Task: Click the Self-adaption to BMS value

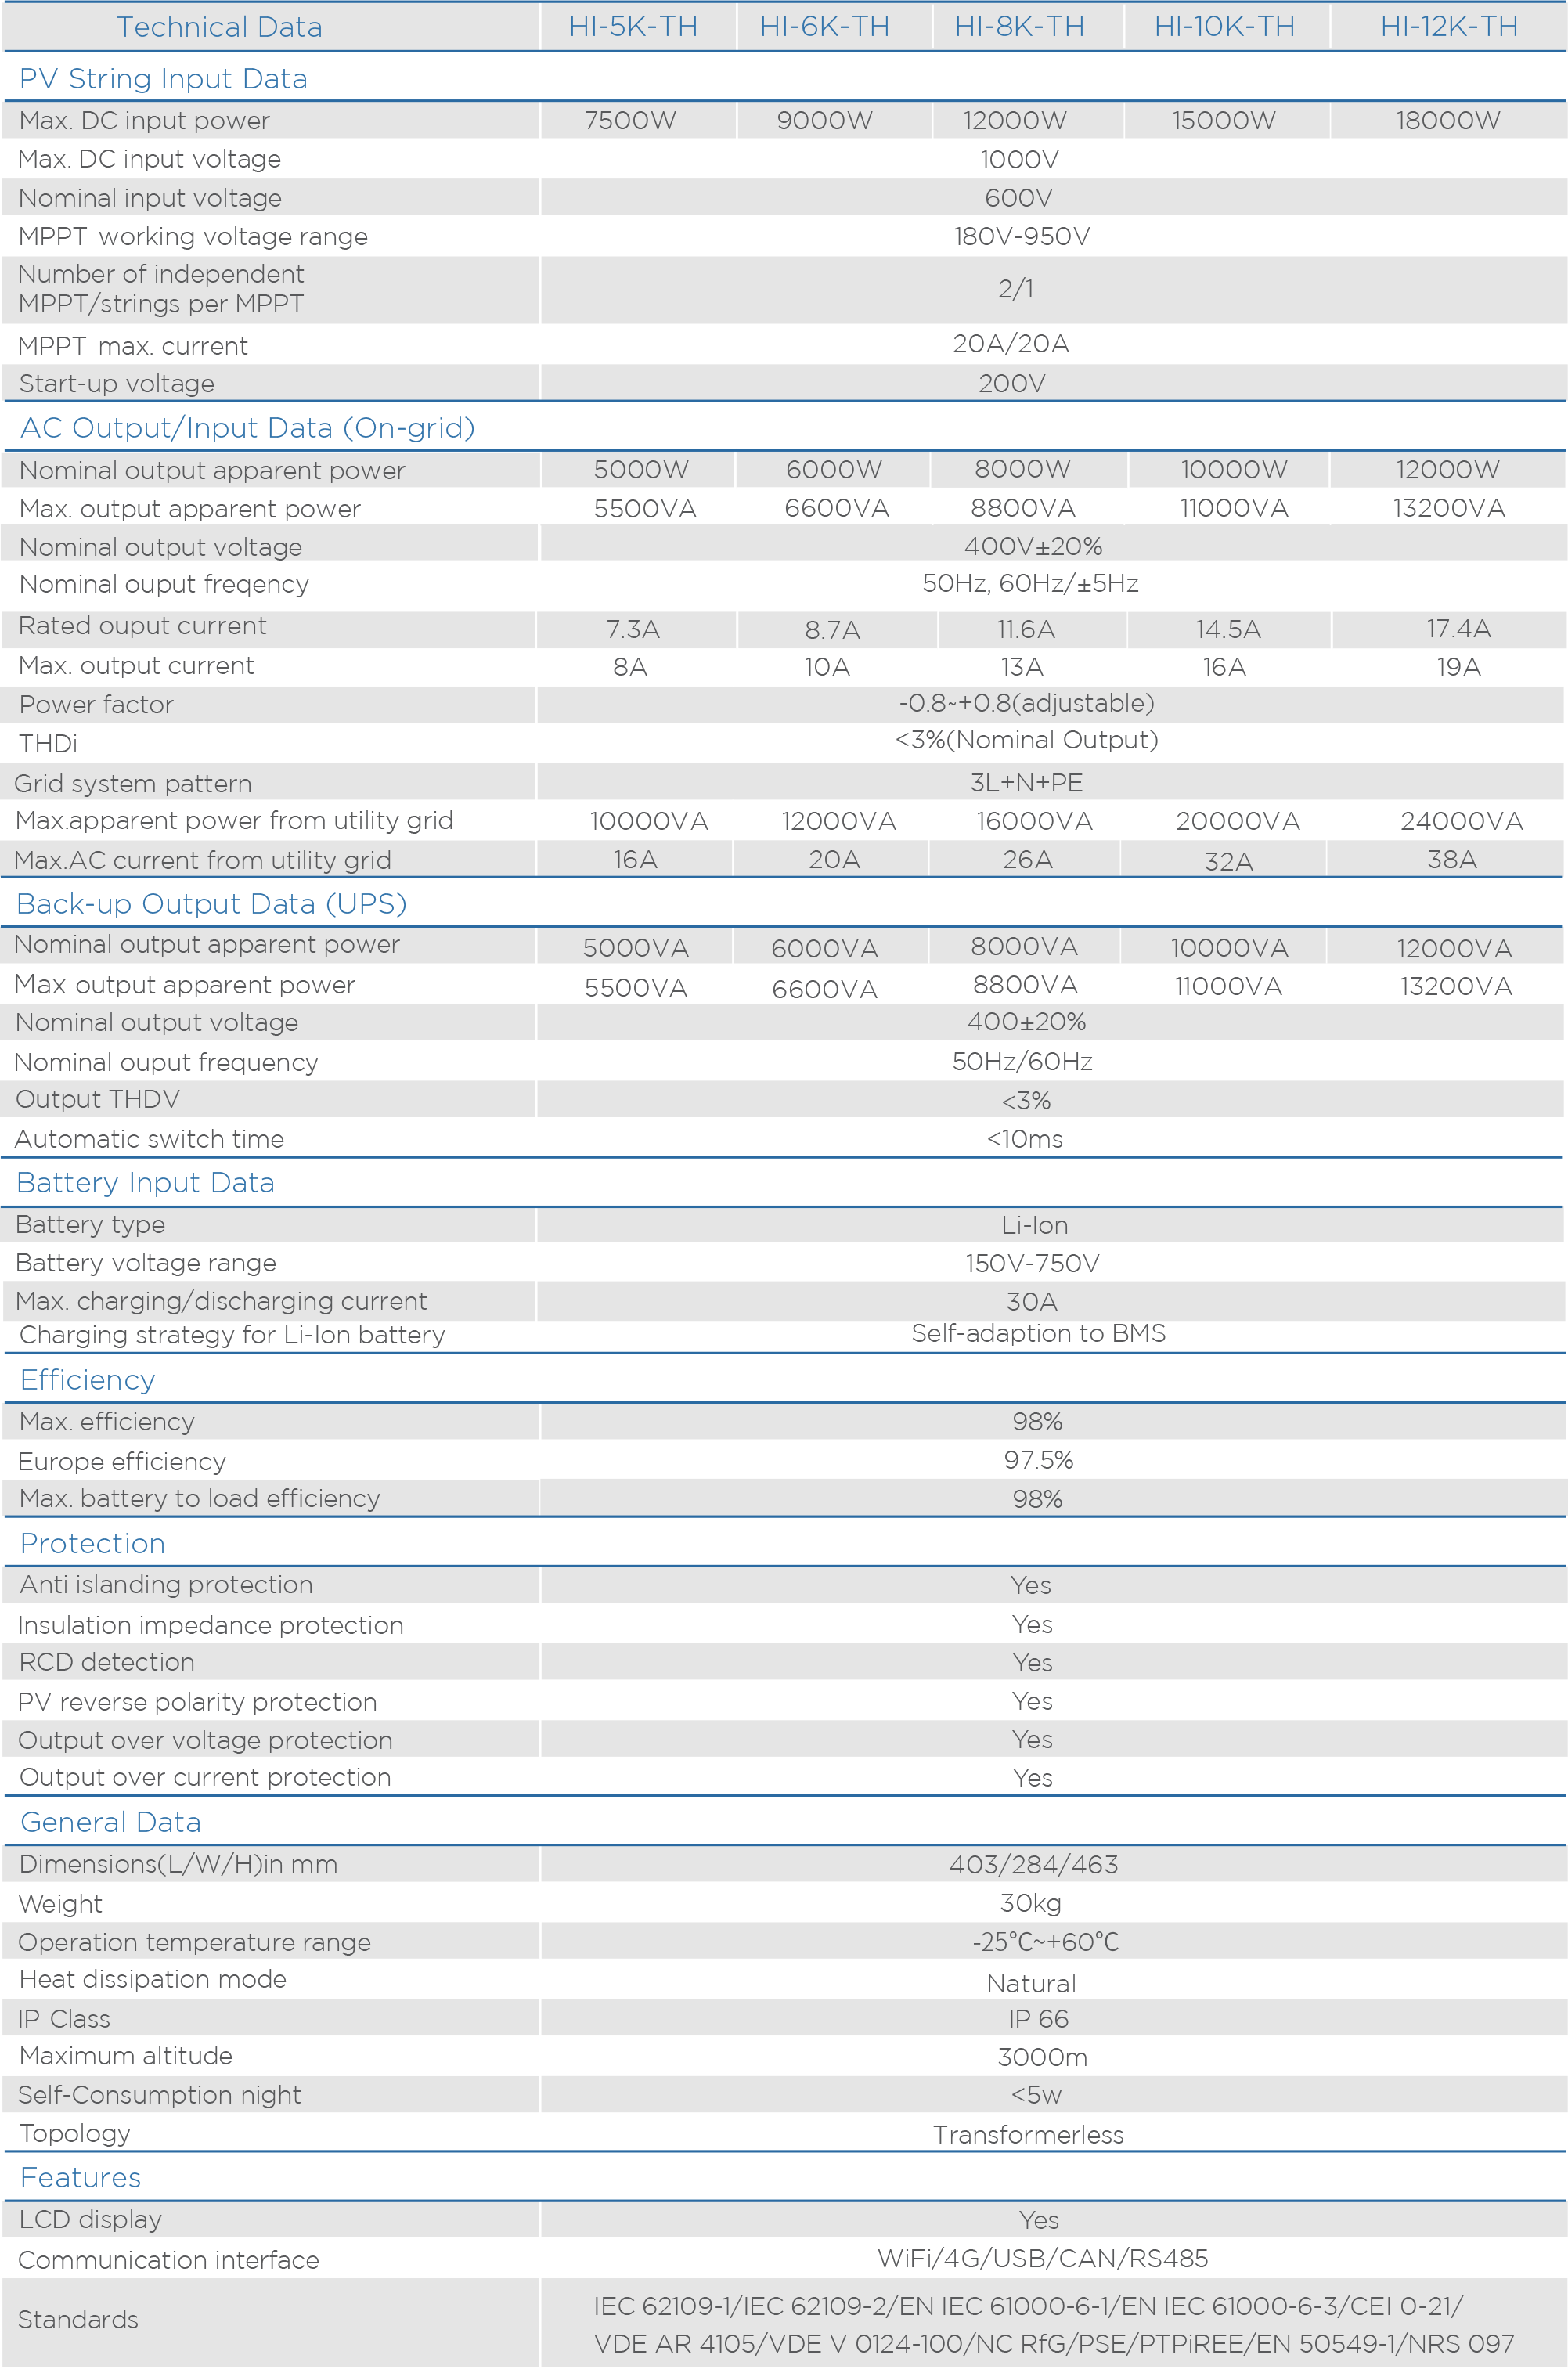Action: tap(1038, 1333)
